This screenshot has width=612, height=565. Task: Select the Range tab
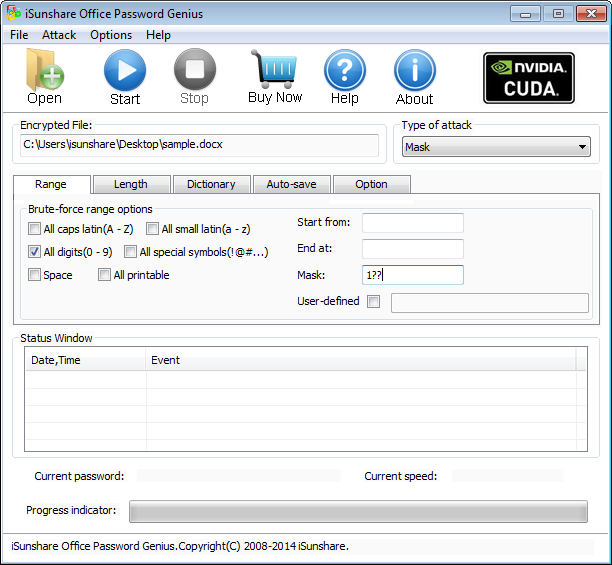tap(52, 184)
